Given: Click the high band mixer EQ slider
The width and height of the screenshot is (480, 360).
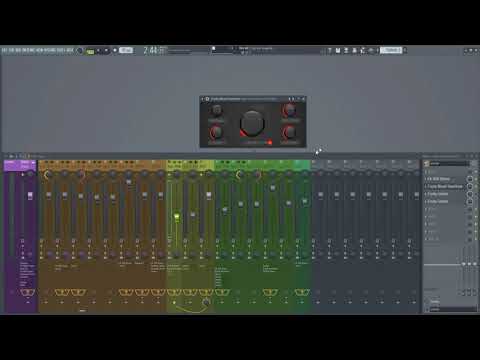Looking at the screenshot, I should click(x=475, y=264).
